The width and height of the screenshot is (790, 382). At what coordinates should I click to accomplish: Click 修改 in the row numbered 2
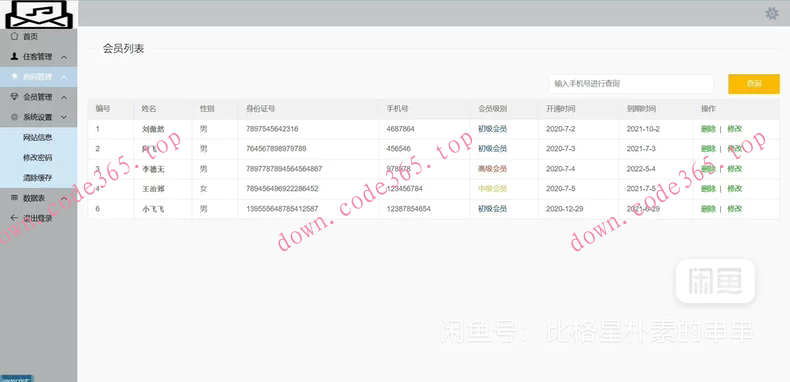click(735, 149)
